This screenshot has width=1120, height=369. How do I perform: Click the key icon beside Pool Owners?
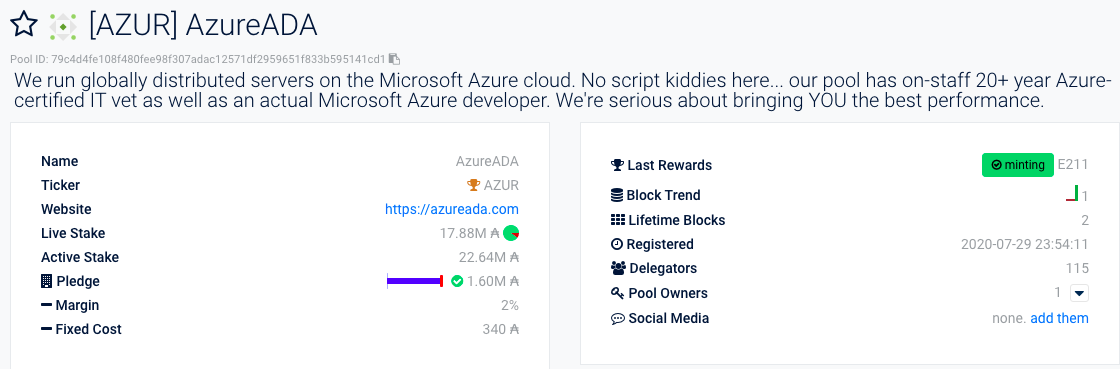click(618, 293)
